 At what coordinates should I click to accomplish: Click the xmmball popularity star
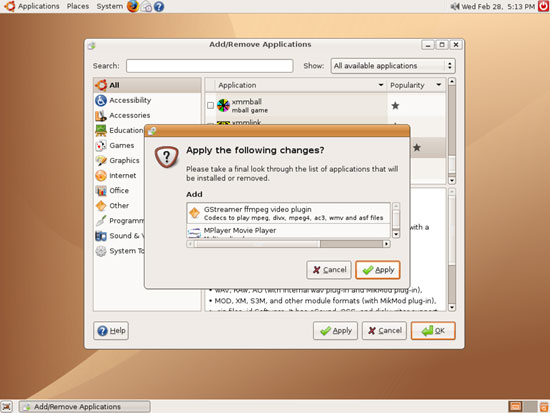[x=395, y=105]
